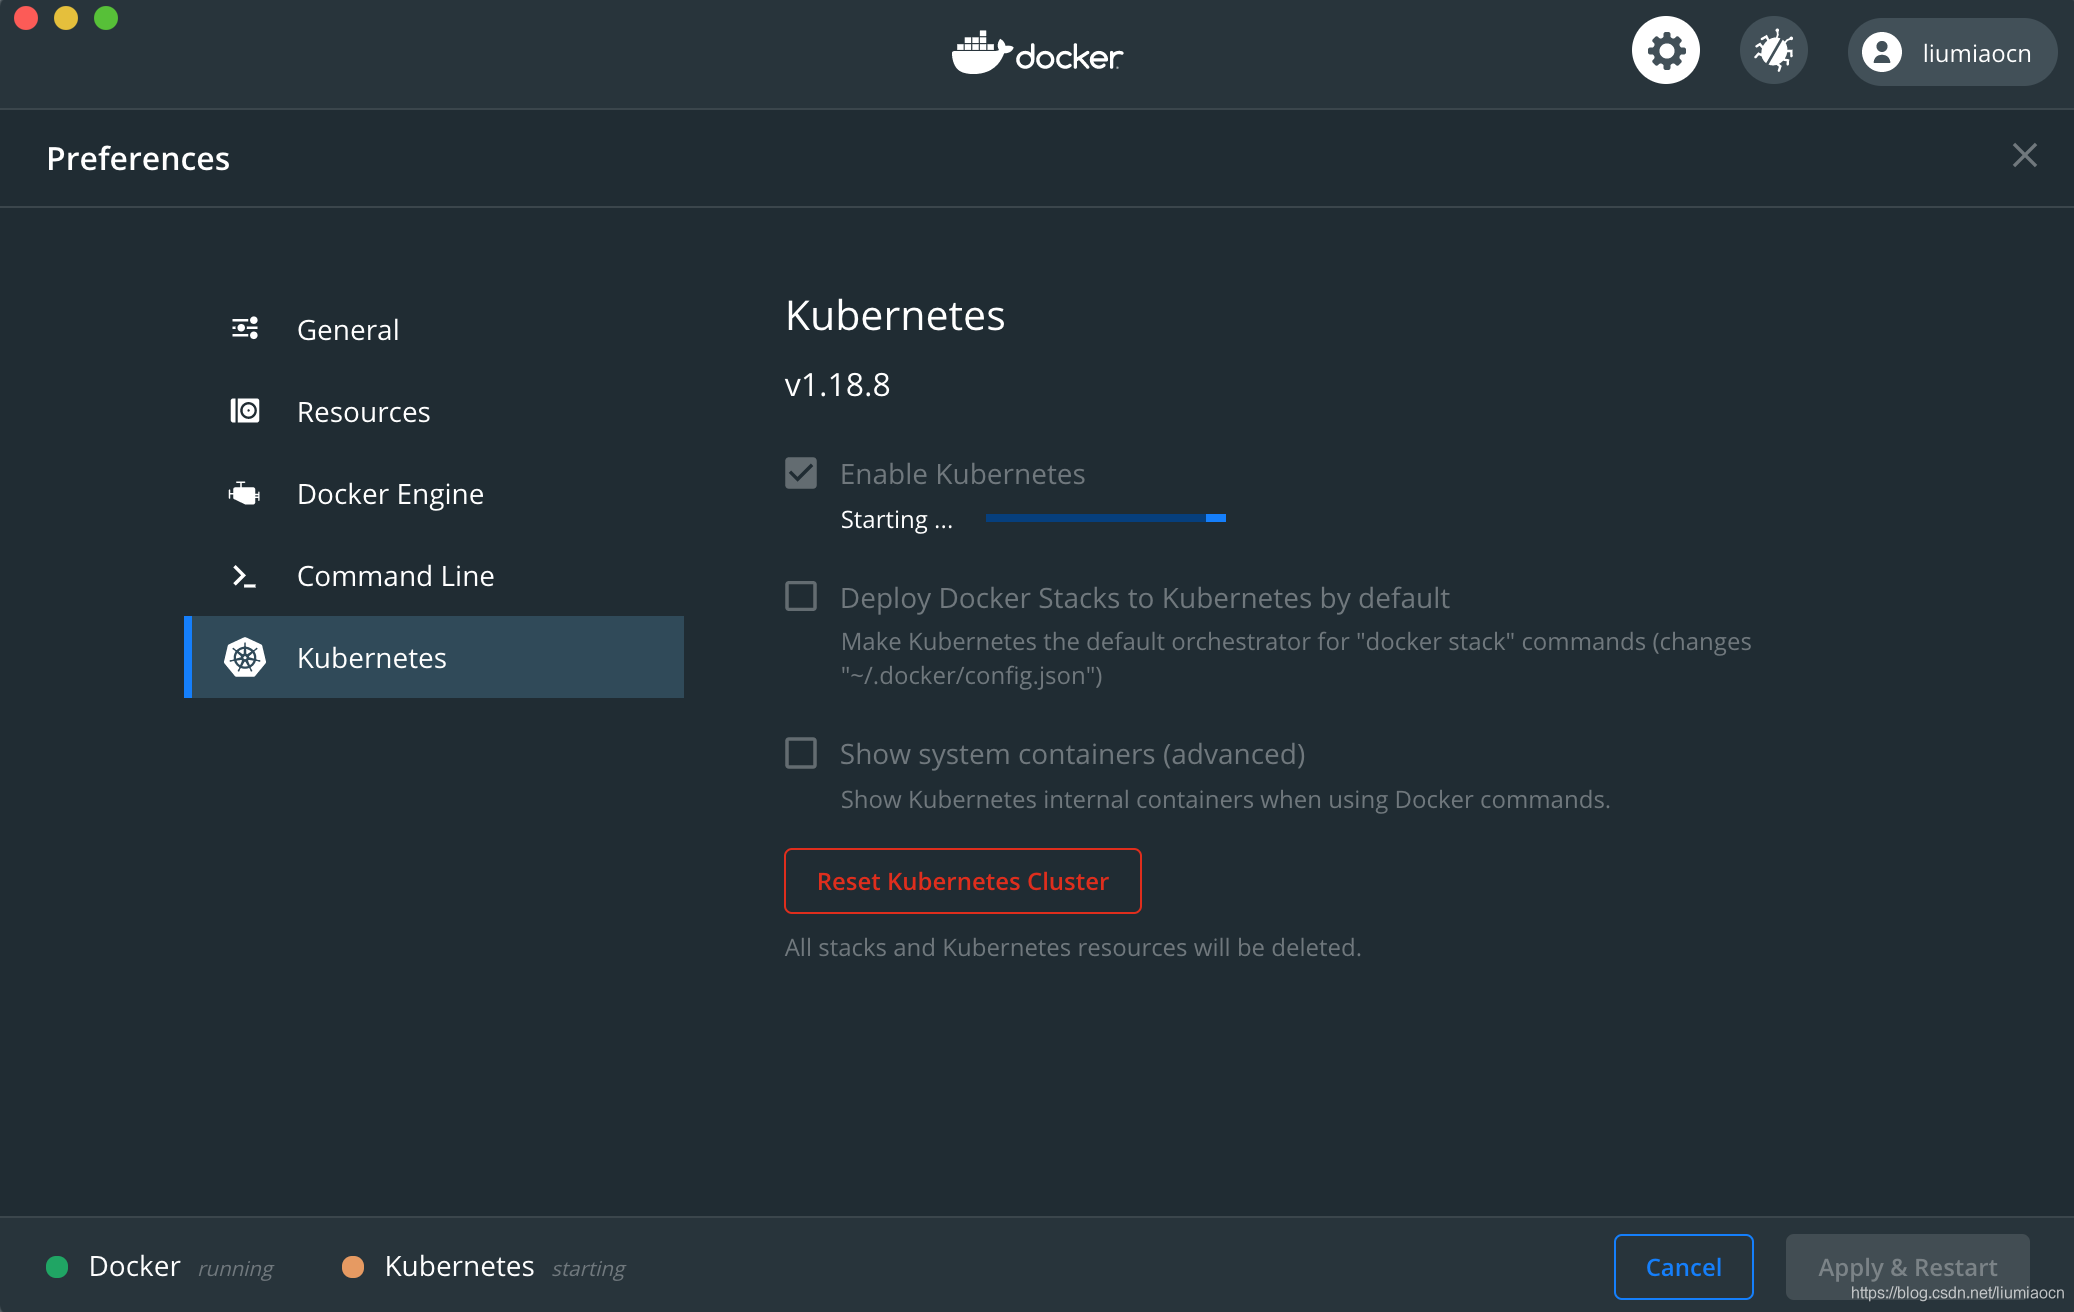This screenshot has height=1312, width=2074.
Task: Click the Docker Engine icon
Action: pyautogui.click(x=245, y=493)
